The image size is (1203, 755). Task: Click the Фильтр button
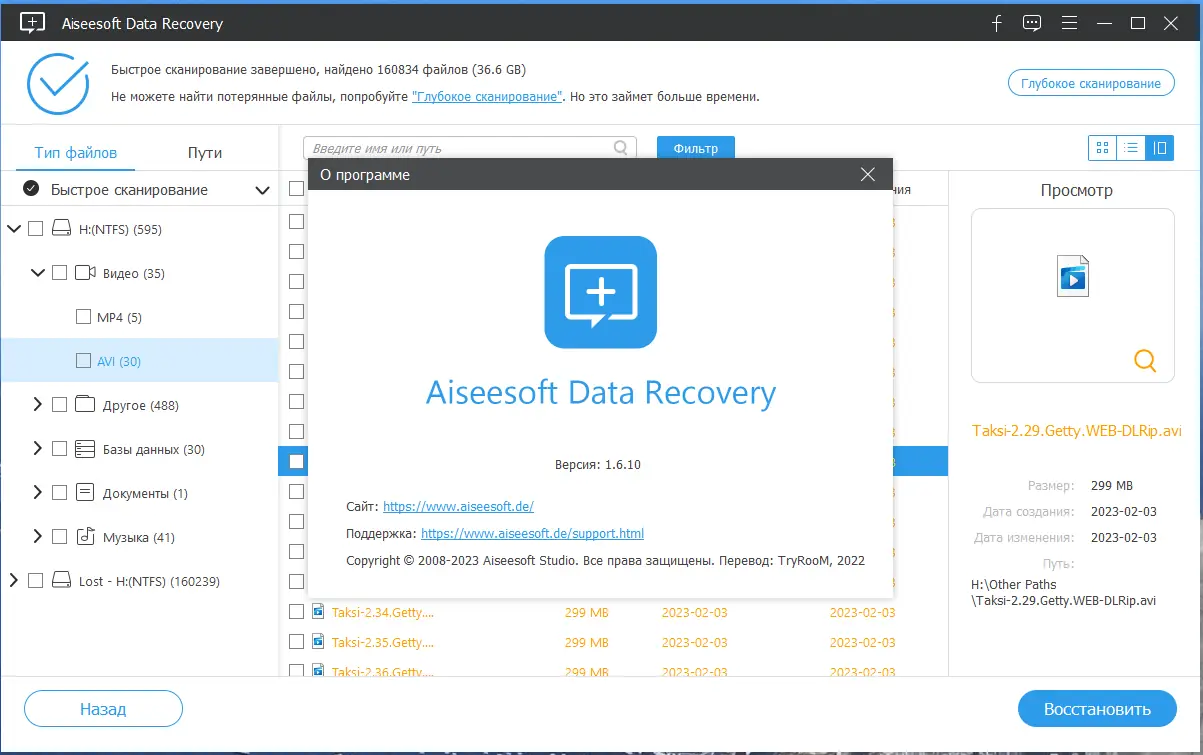696,148
